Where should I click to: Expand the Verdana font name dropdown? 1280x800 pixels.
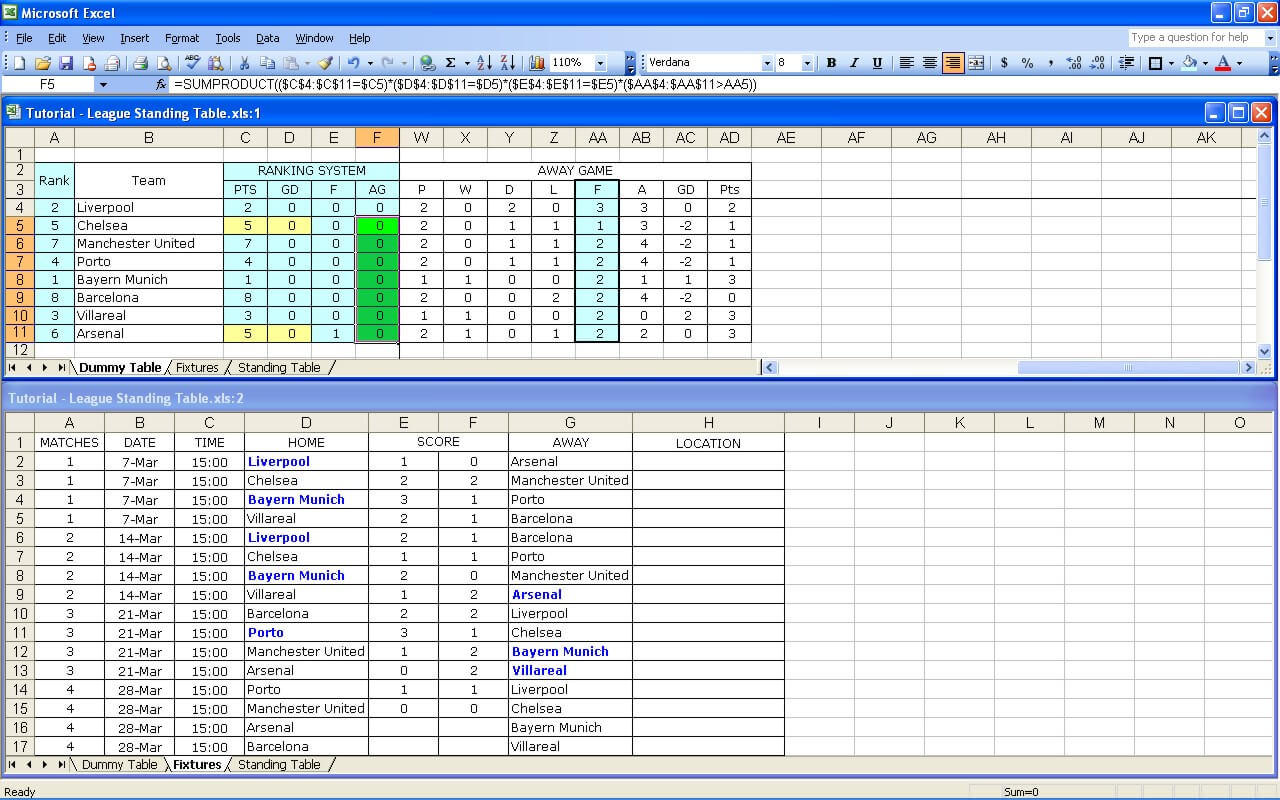pos(767,63)
